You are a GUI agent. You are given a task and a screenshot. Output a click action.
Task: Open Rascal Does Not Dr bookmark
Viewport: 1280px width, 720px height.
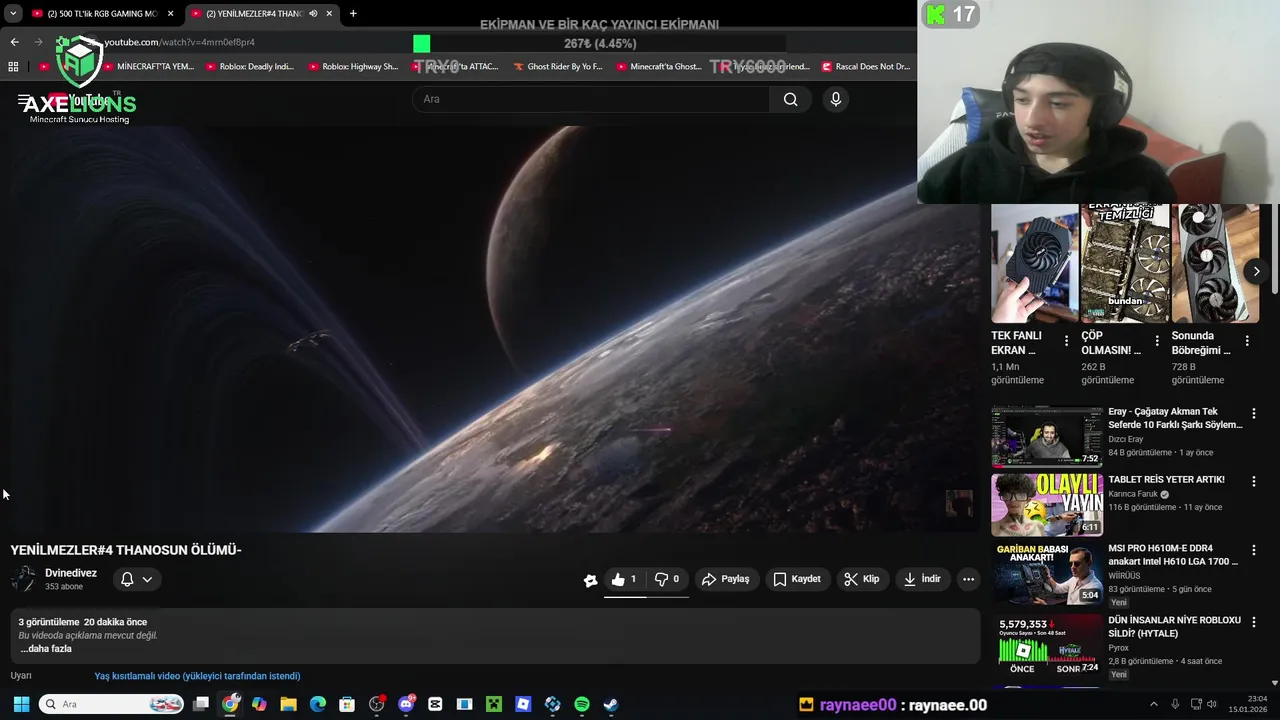coord(865,67)
